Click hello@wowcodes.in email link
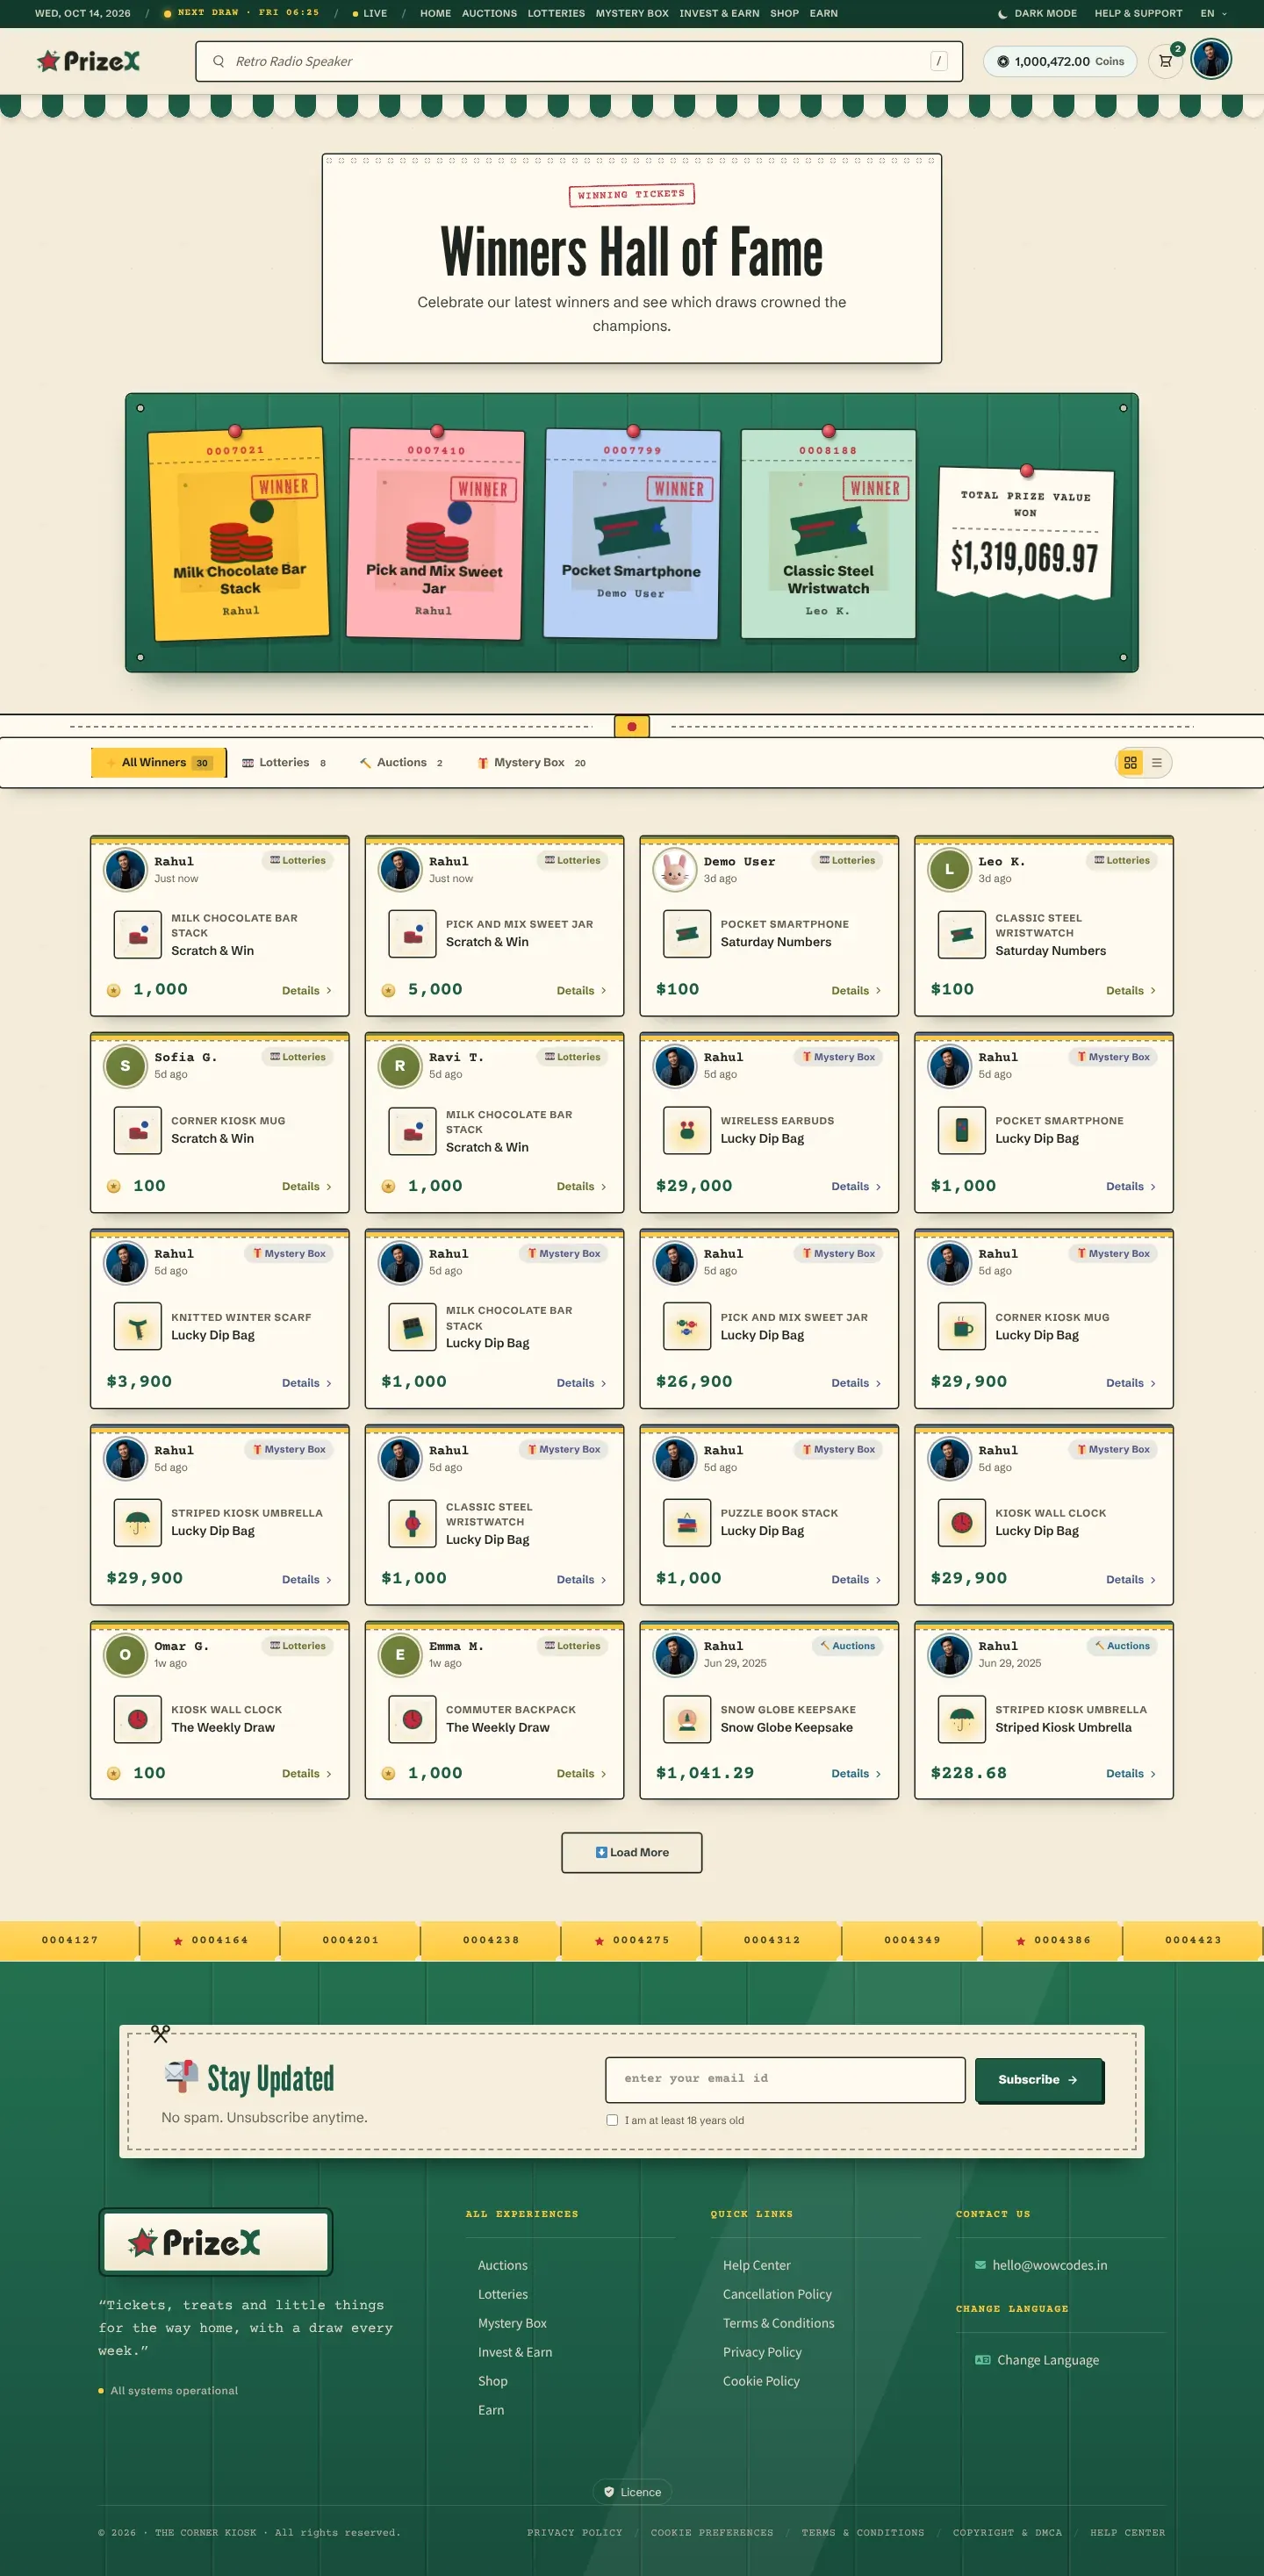 (x=1049, y=2265)
